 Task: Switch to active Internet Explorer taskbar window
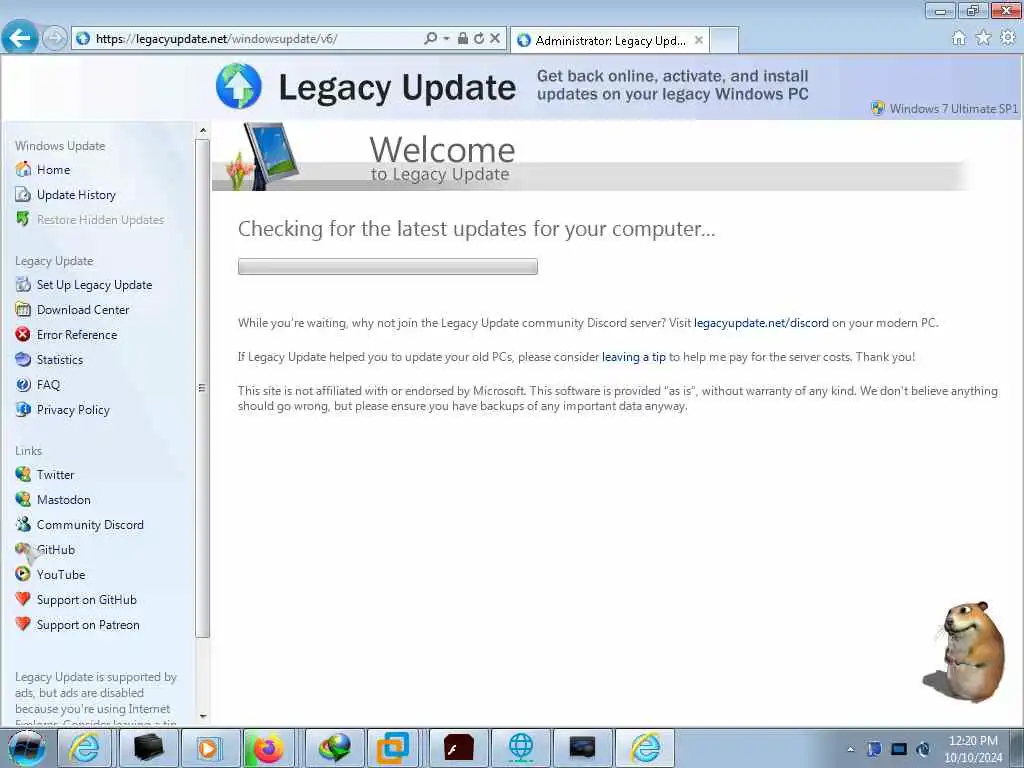tap(645, 748)
